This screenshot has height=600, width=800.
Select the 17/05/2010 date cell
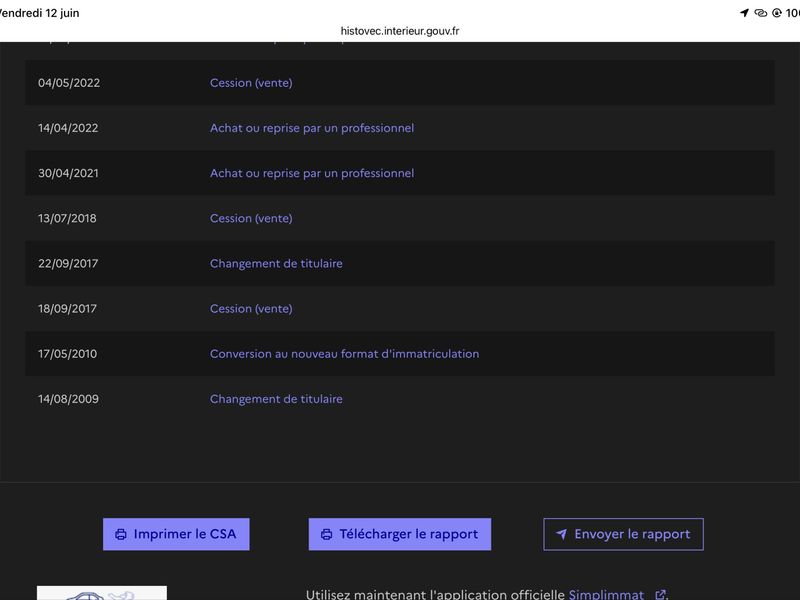coord(67,354)
